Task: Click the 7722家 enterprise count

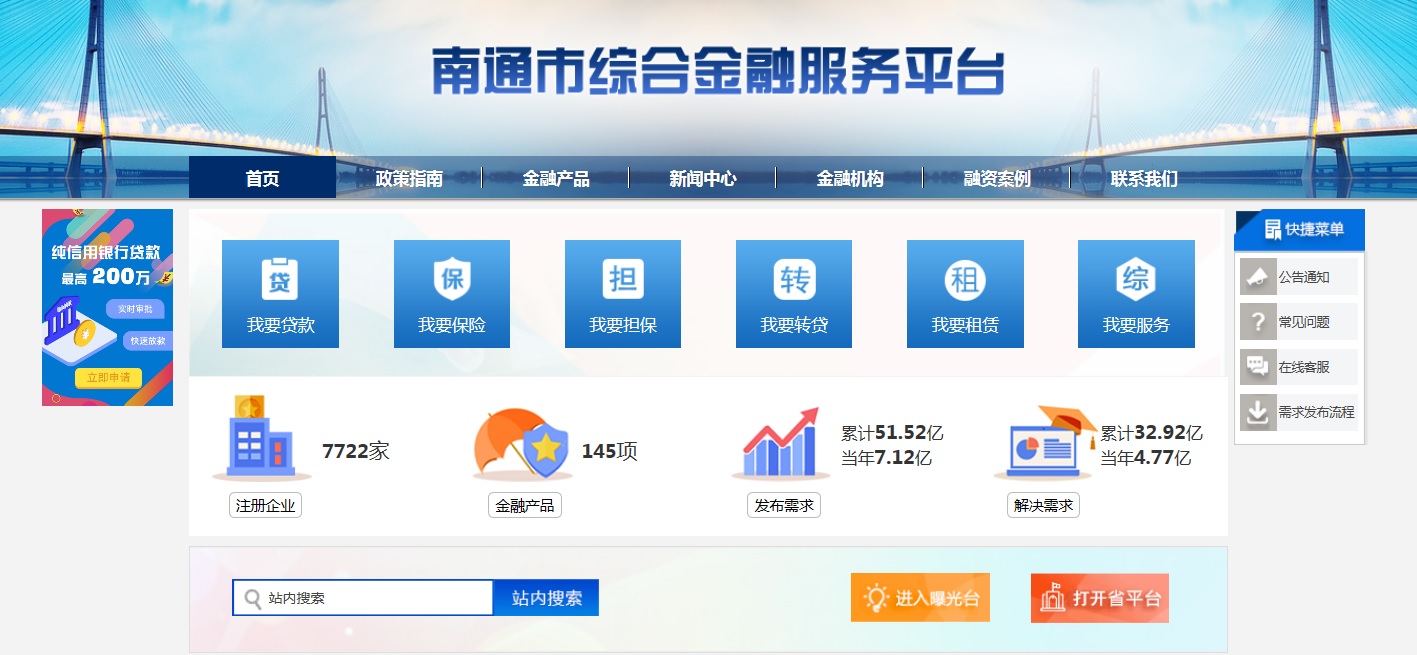Action: click(356, 451)
